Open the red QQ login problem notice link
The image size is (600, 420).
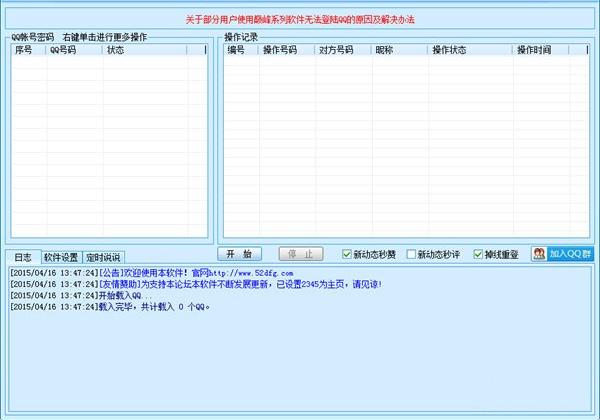[x=300, y=20]
